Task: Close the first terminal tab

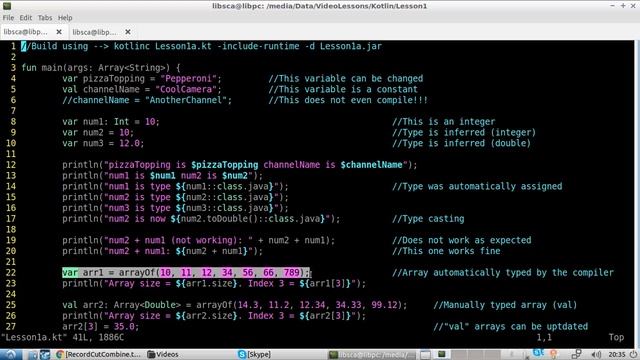Action: 59,32
